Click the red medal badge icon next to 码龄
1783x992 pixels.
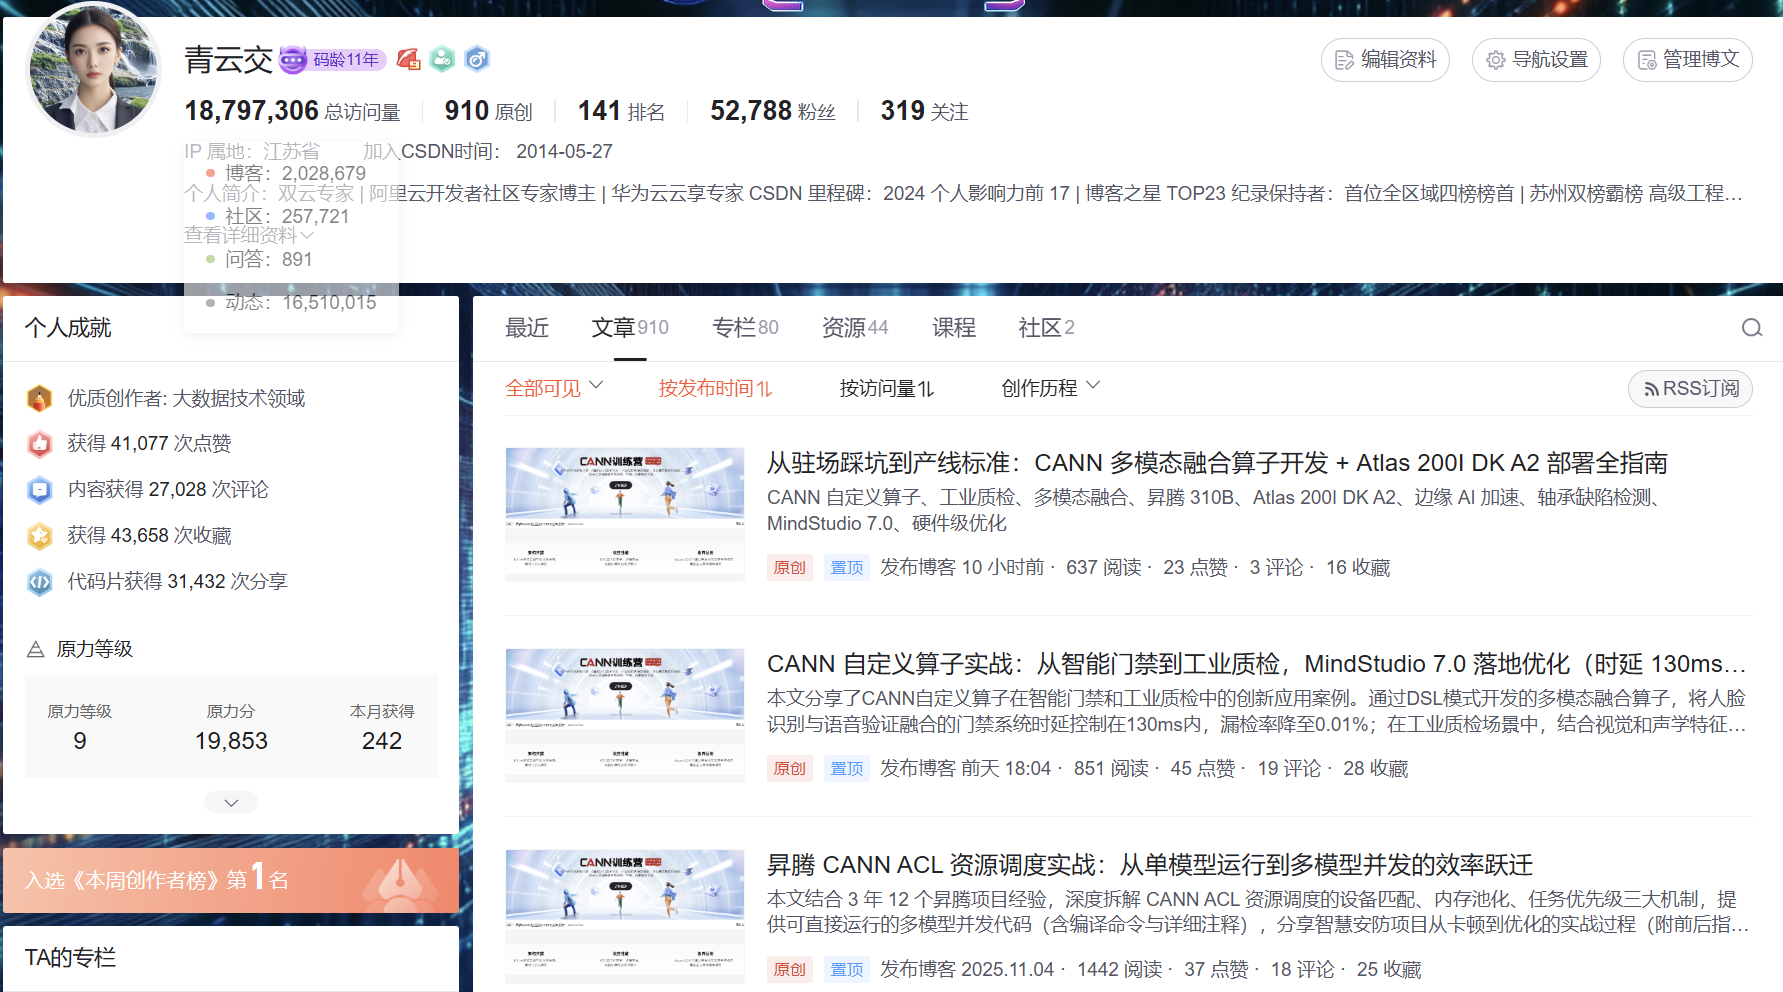tap(408, 60)
